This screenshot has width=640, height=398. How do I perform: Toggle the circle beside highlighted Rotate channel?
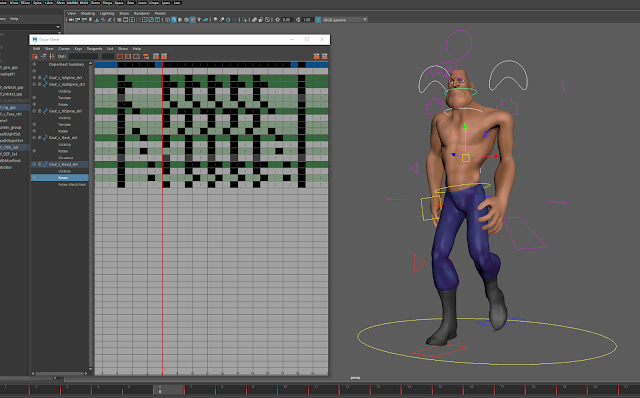click(34, 178)
